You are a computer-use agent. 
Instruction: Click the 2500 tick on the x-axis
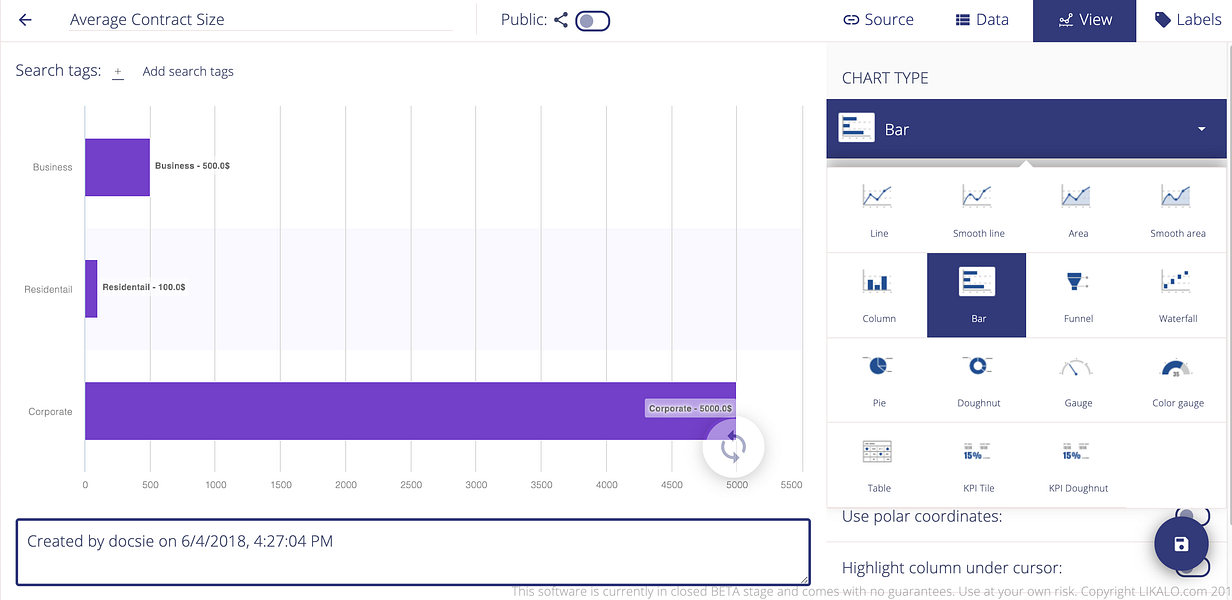coord(411,485)
